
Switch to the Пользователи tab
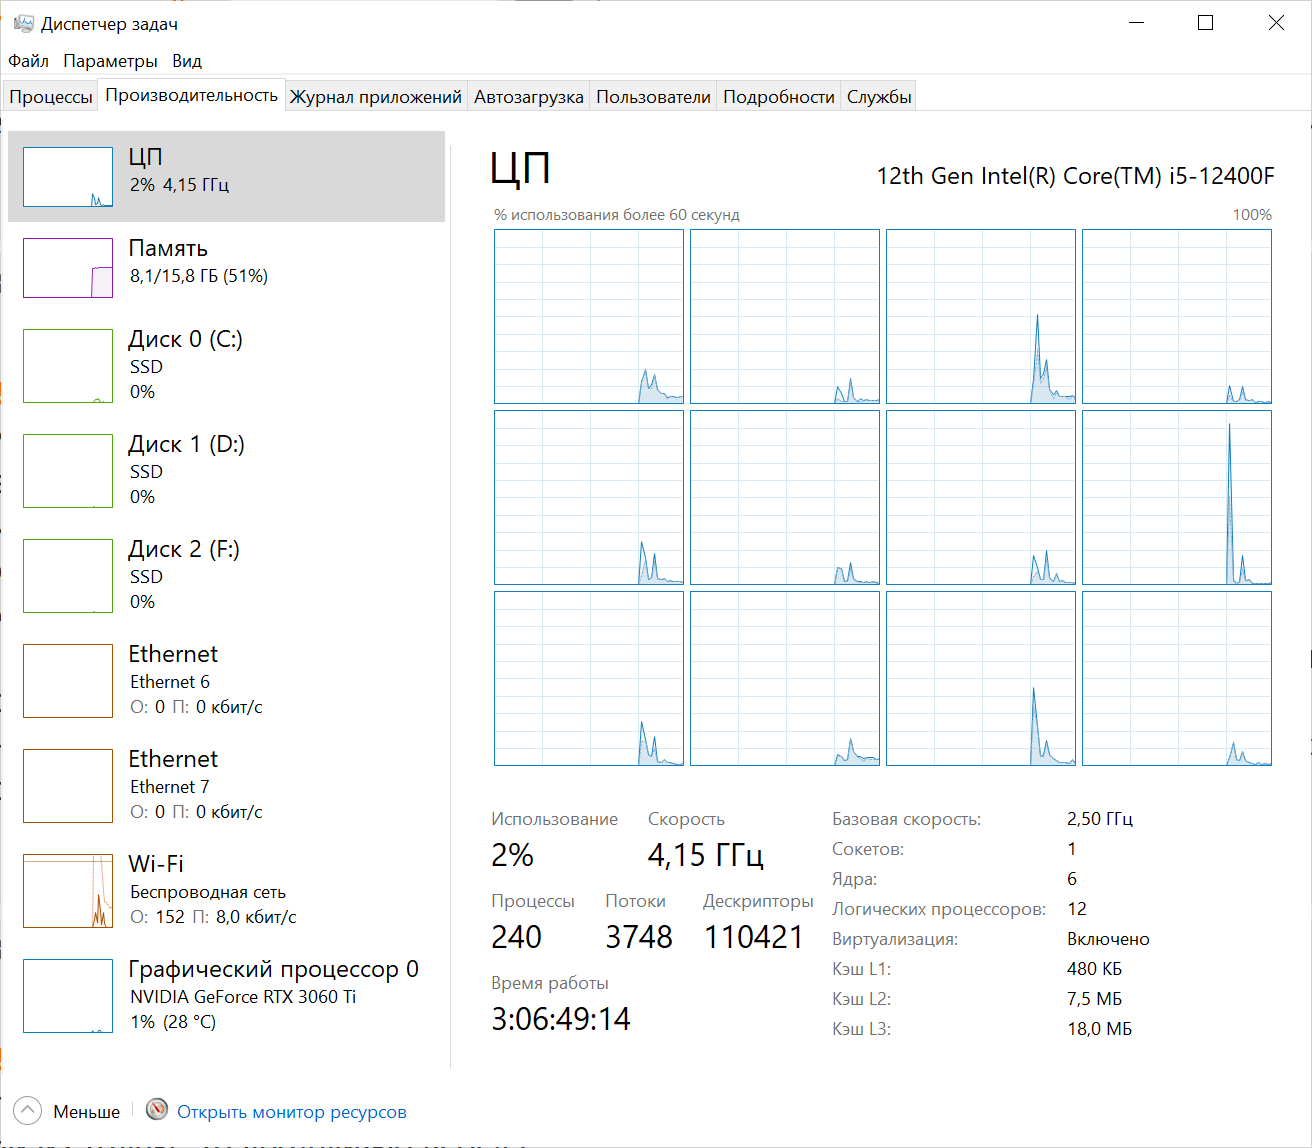[x=653, y=97]
